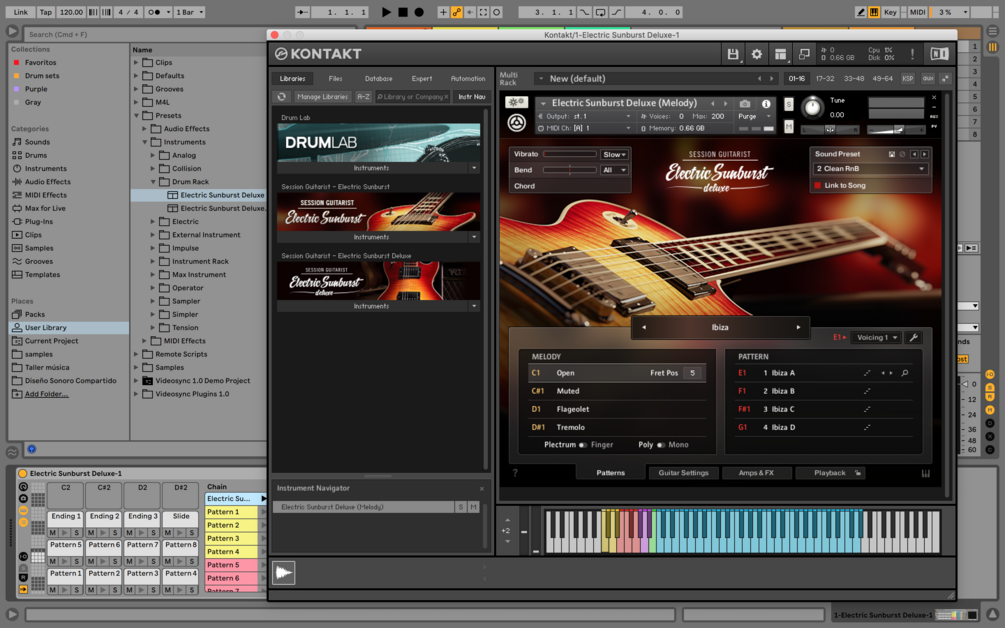Open Sound Preset 2 Clean RnB dropdown

coord(870,169)
